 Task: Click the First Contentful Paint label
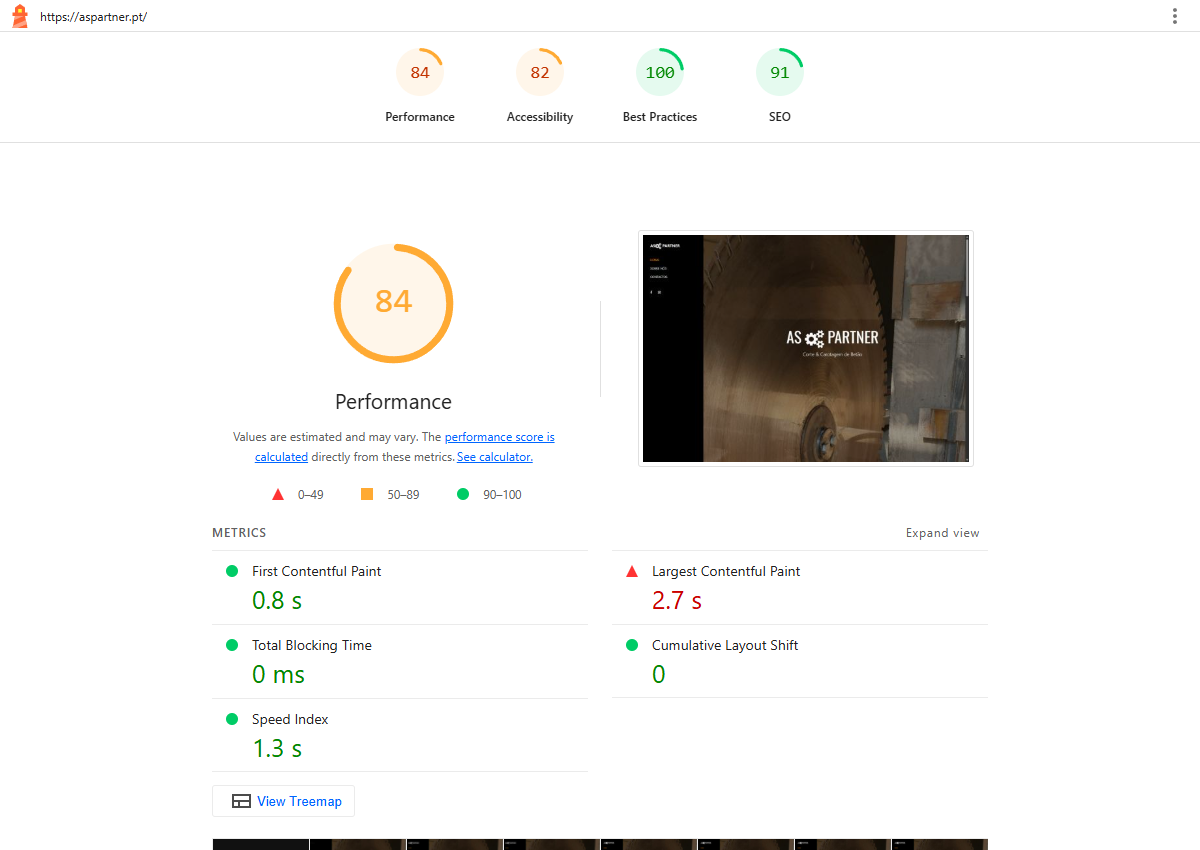(x=317, y=571)
